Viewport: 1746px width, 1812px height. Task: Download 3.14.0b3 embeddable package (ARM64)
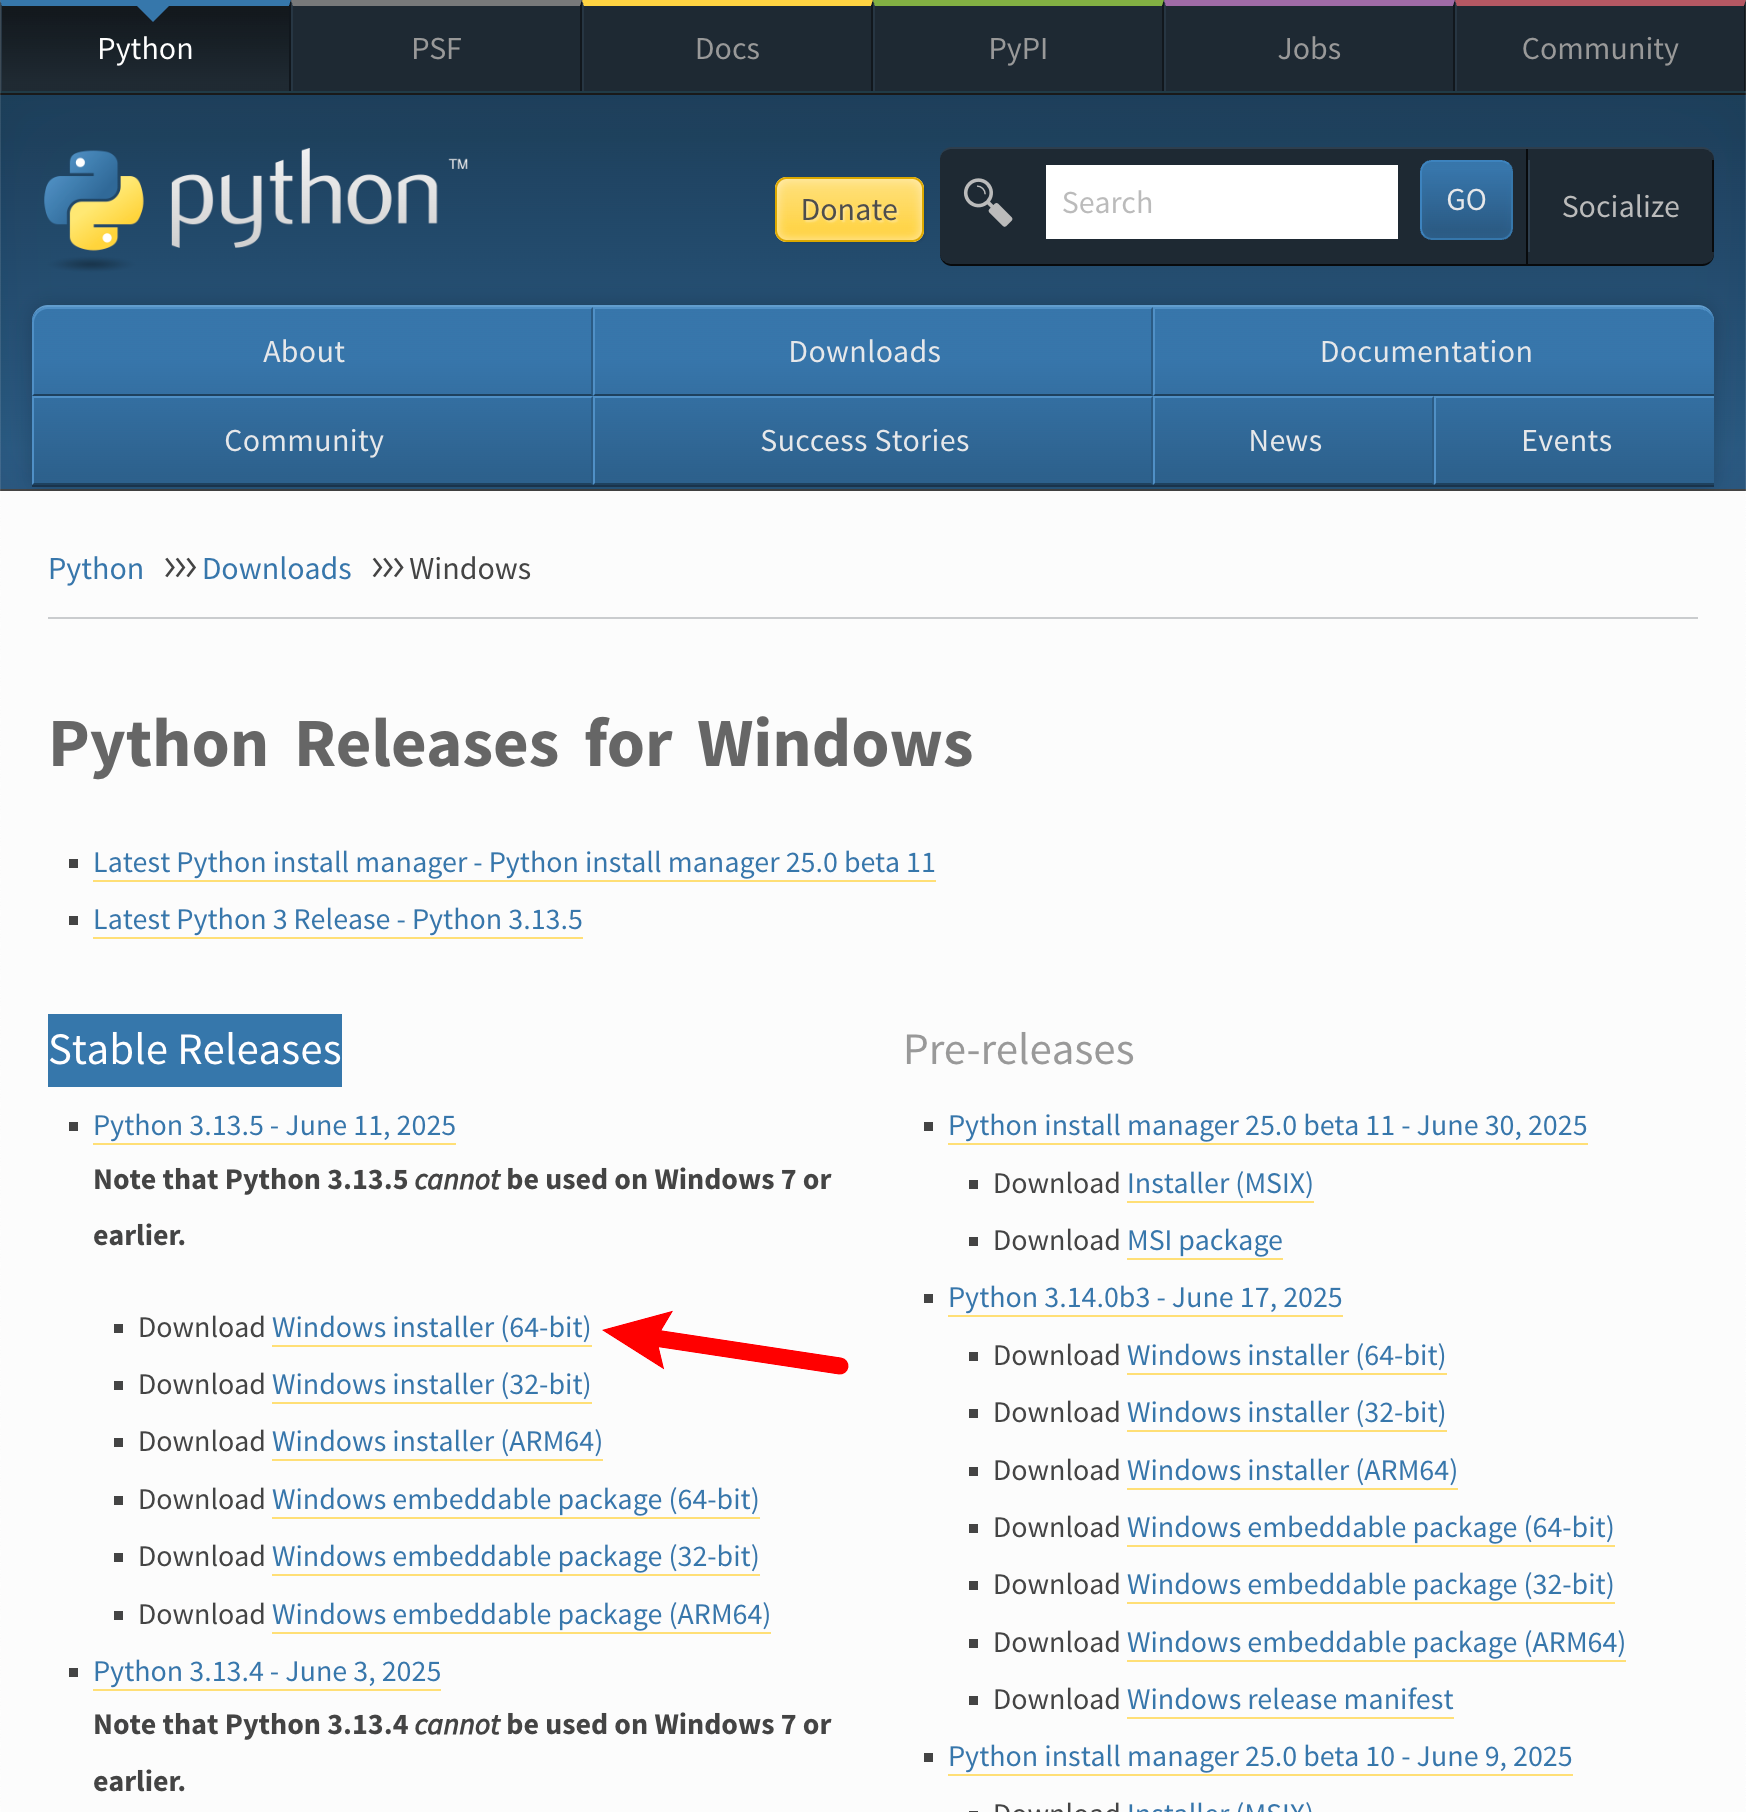point(1376,1642)
